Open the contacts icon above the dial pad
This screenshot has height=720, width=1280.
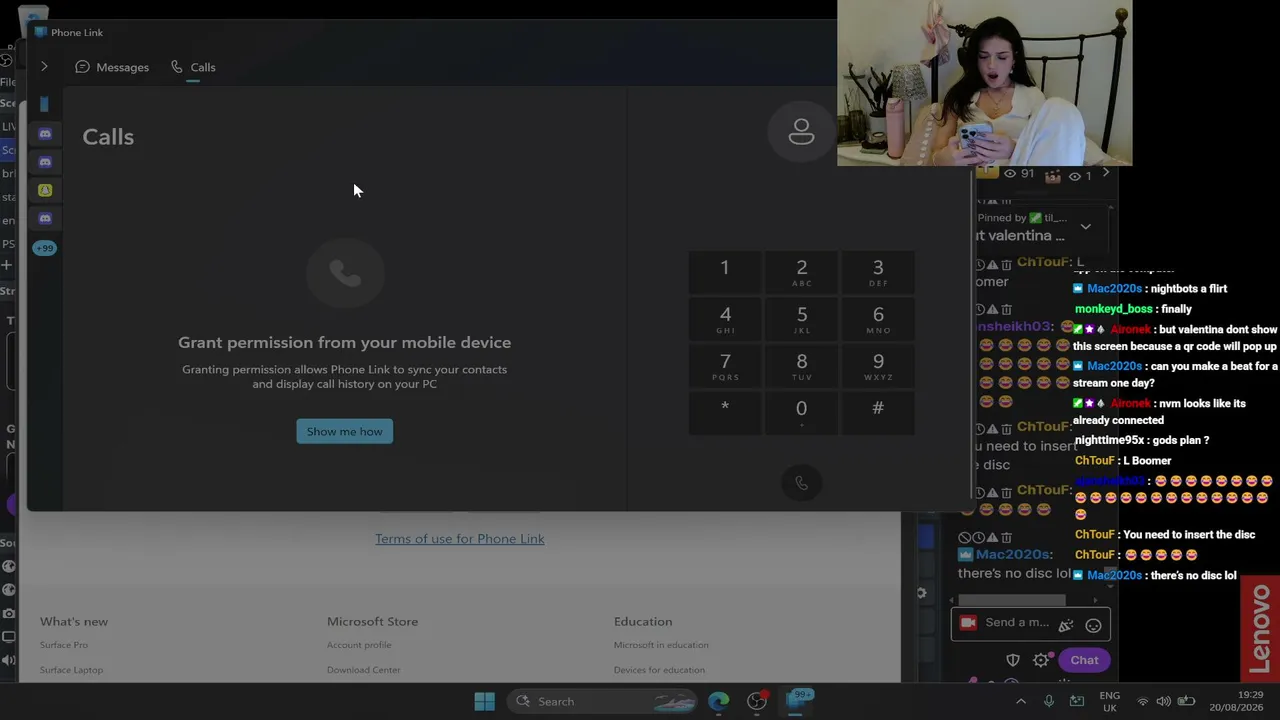pos(801,131)
